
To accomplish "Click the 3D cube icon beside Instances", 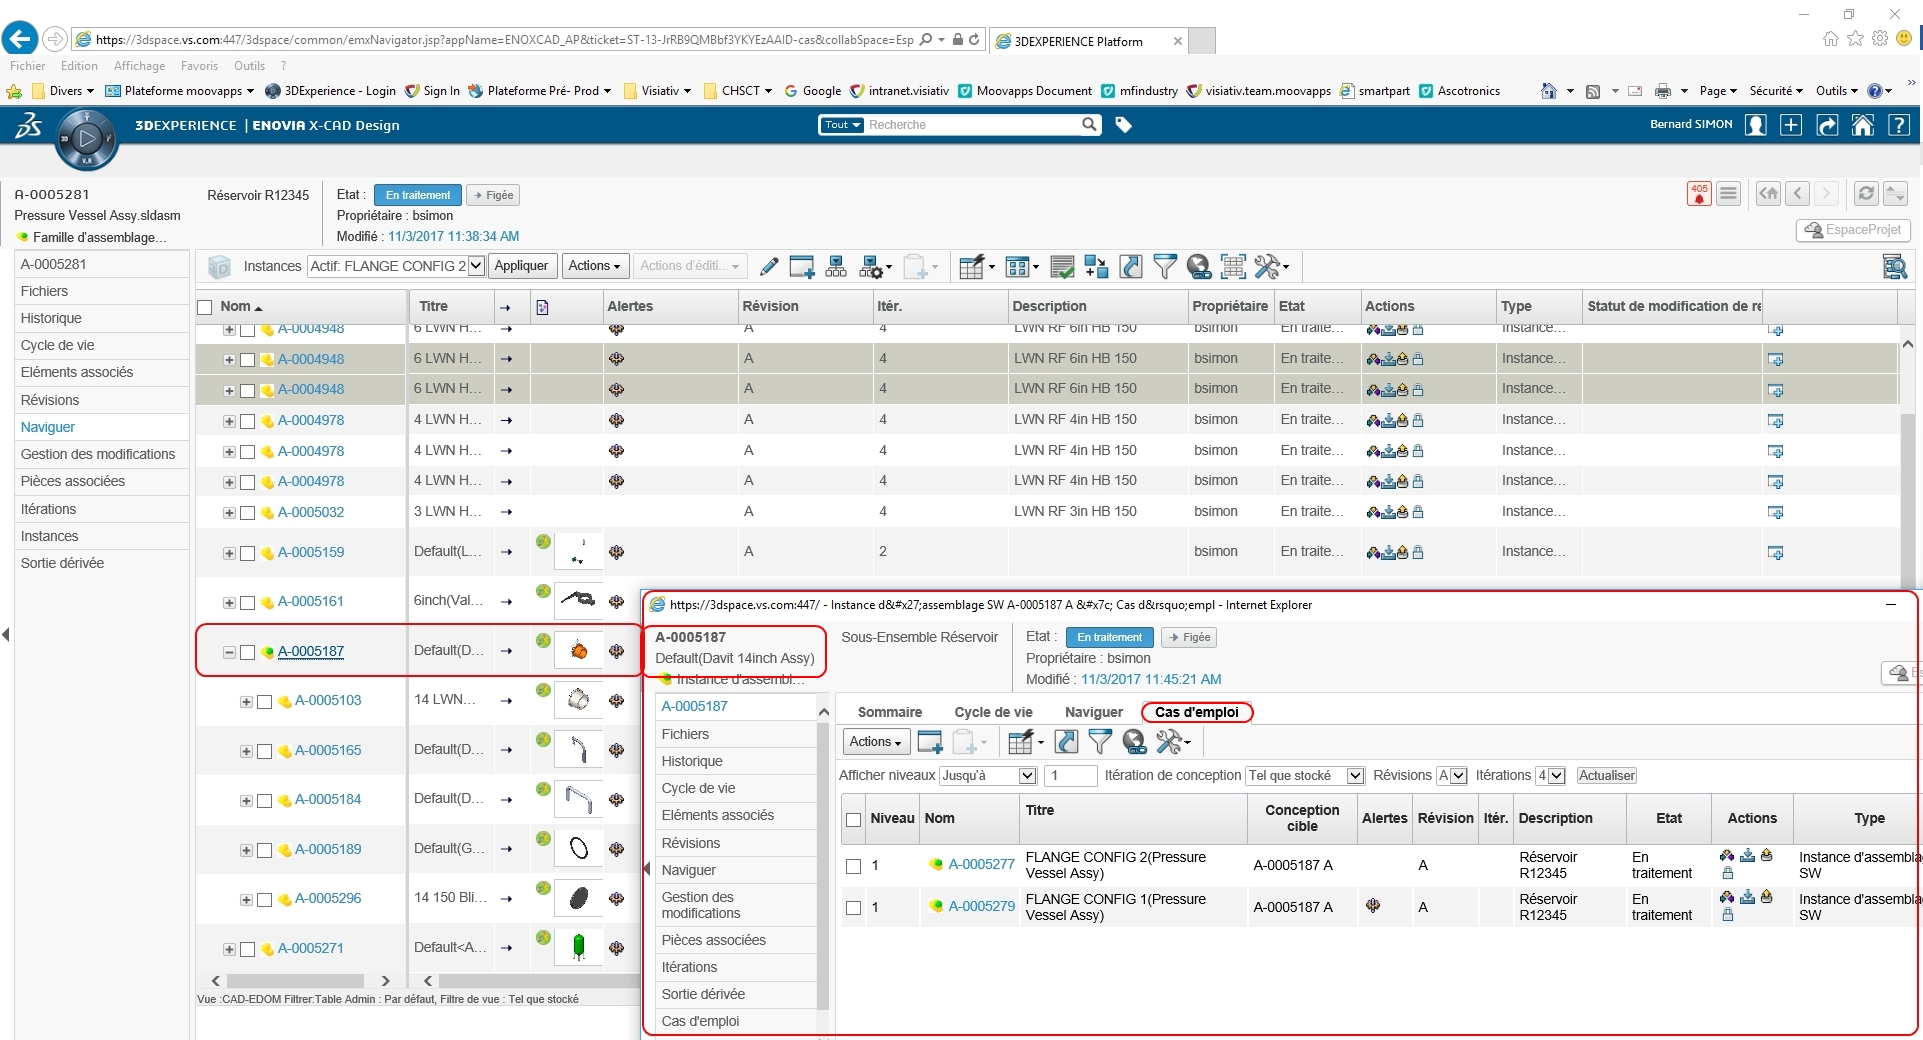I will click(219, 267).
